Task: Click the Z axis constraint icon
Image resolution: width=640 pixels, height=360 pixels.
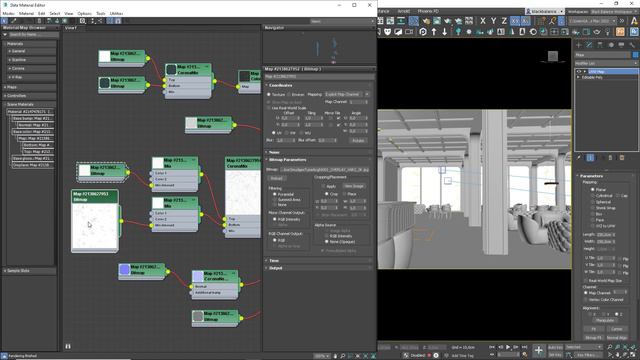Action: tap(504, 21)
